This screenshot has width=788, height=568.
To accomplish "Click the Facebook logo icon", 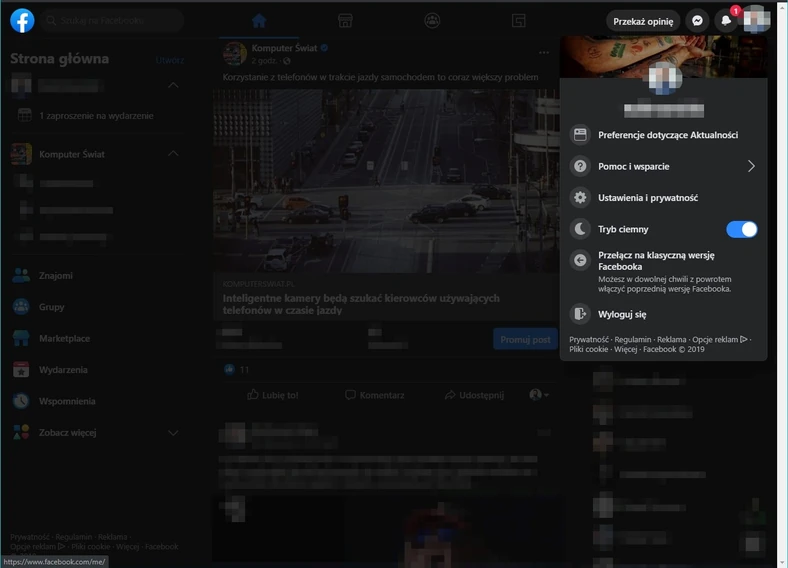I will (22, 21).
